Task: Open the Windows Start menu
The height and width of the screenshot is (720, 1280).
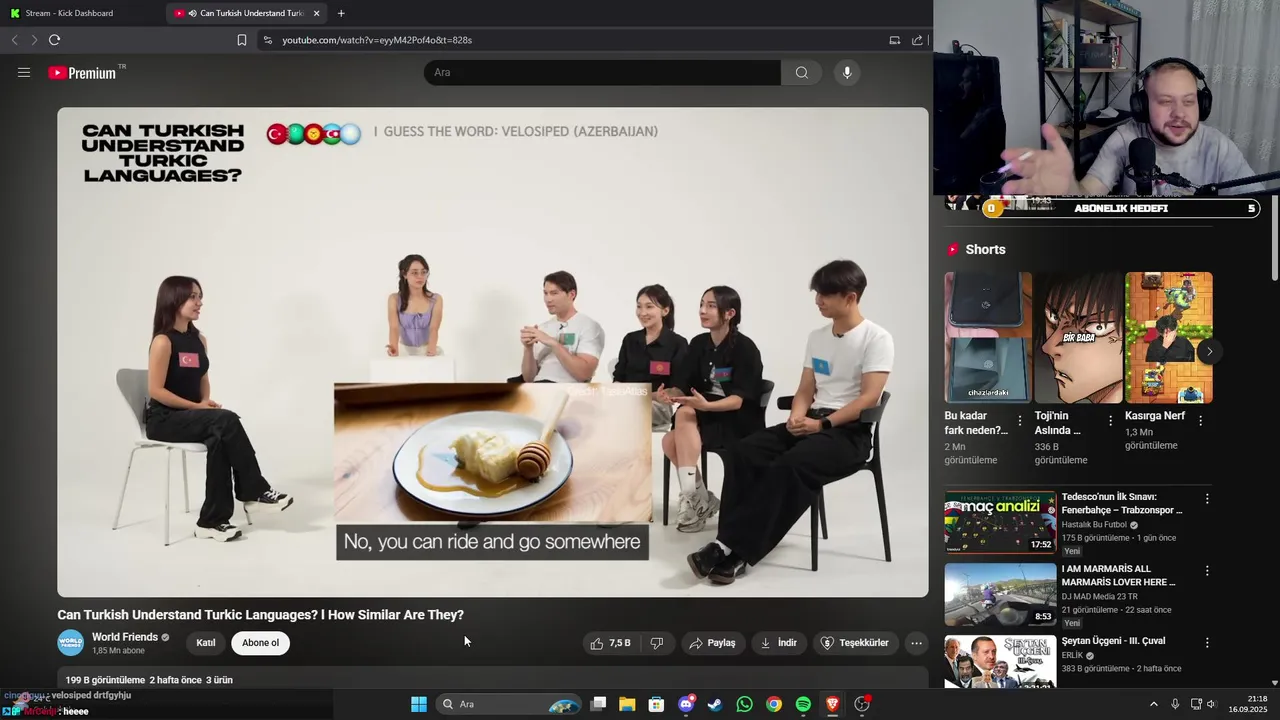Action: [419, 704]
